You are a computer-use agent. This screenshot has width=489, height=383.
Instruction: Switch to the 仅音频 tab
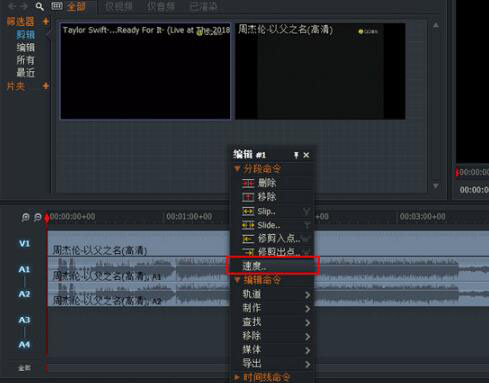tap(161, 7)
